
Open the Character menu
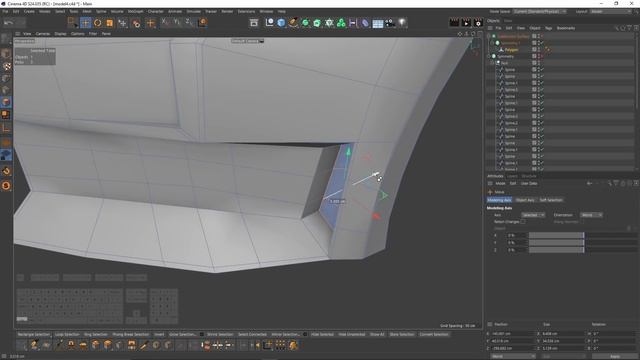pos(156,11)
